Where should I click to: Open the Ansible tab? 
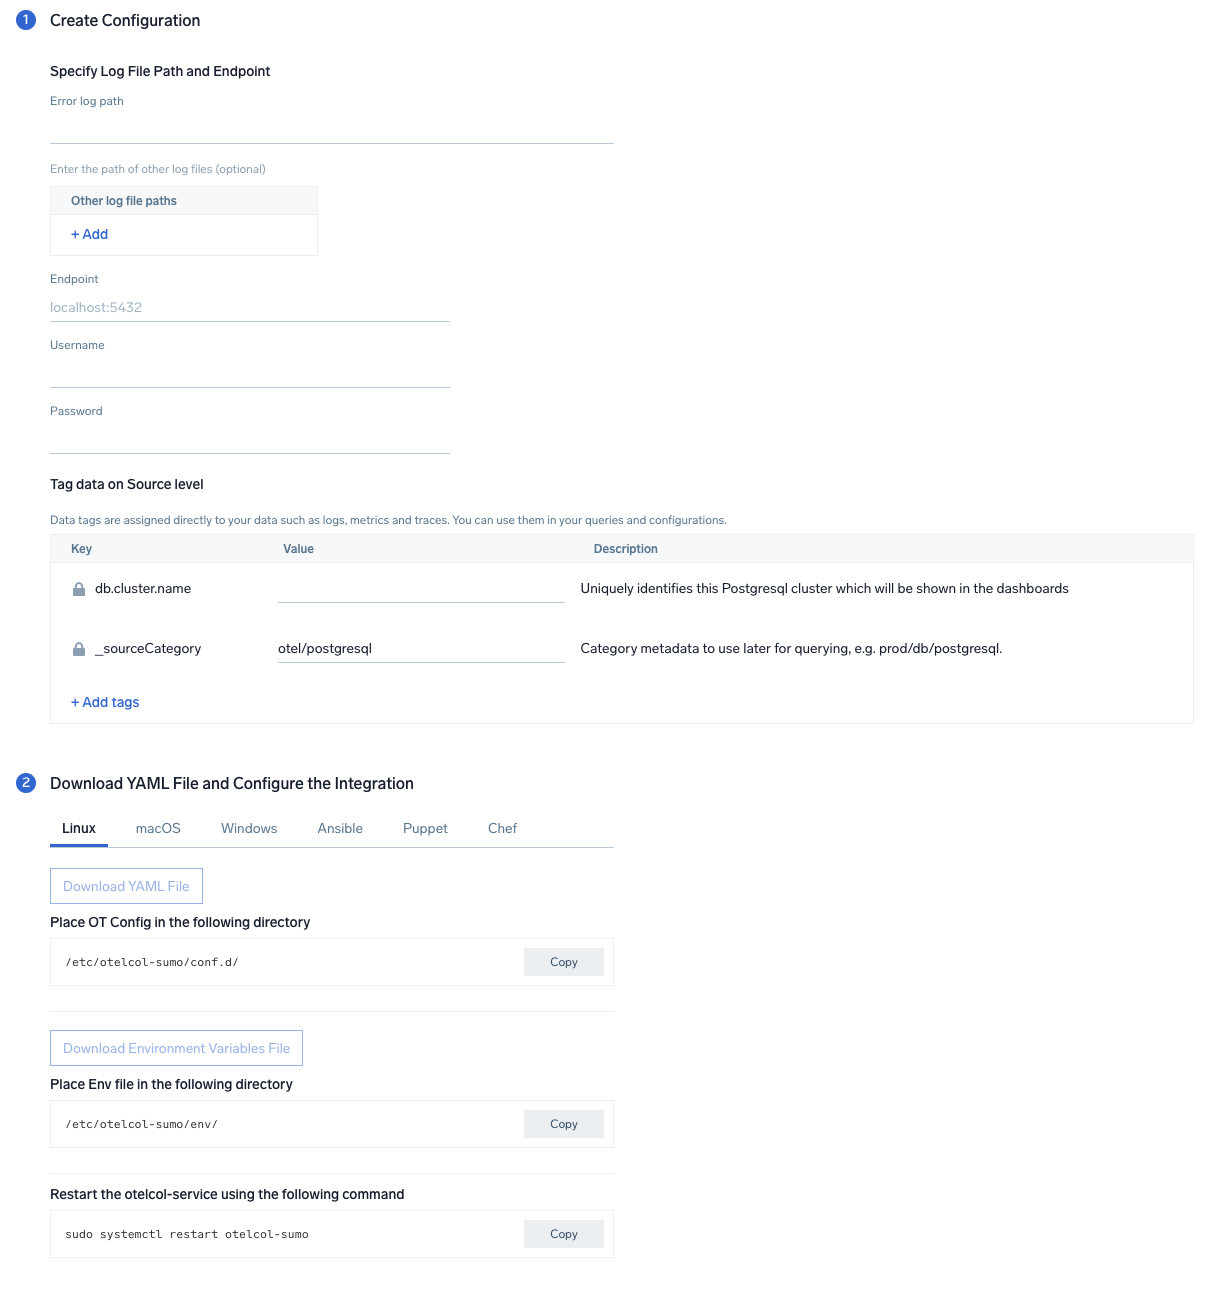pos(340,828)
